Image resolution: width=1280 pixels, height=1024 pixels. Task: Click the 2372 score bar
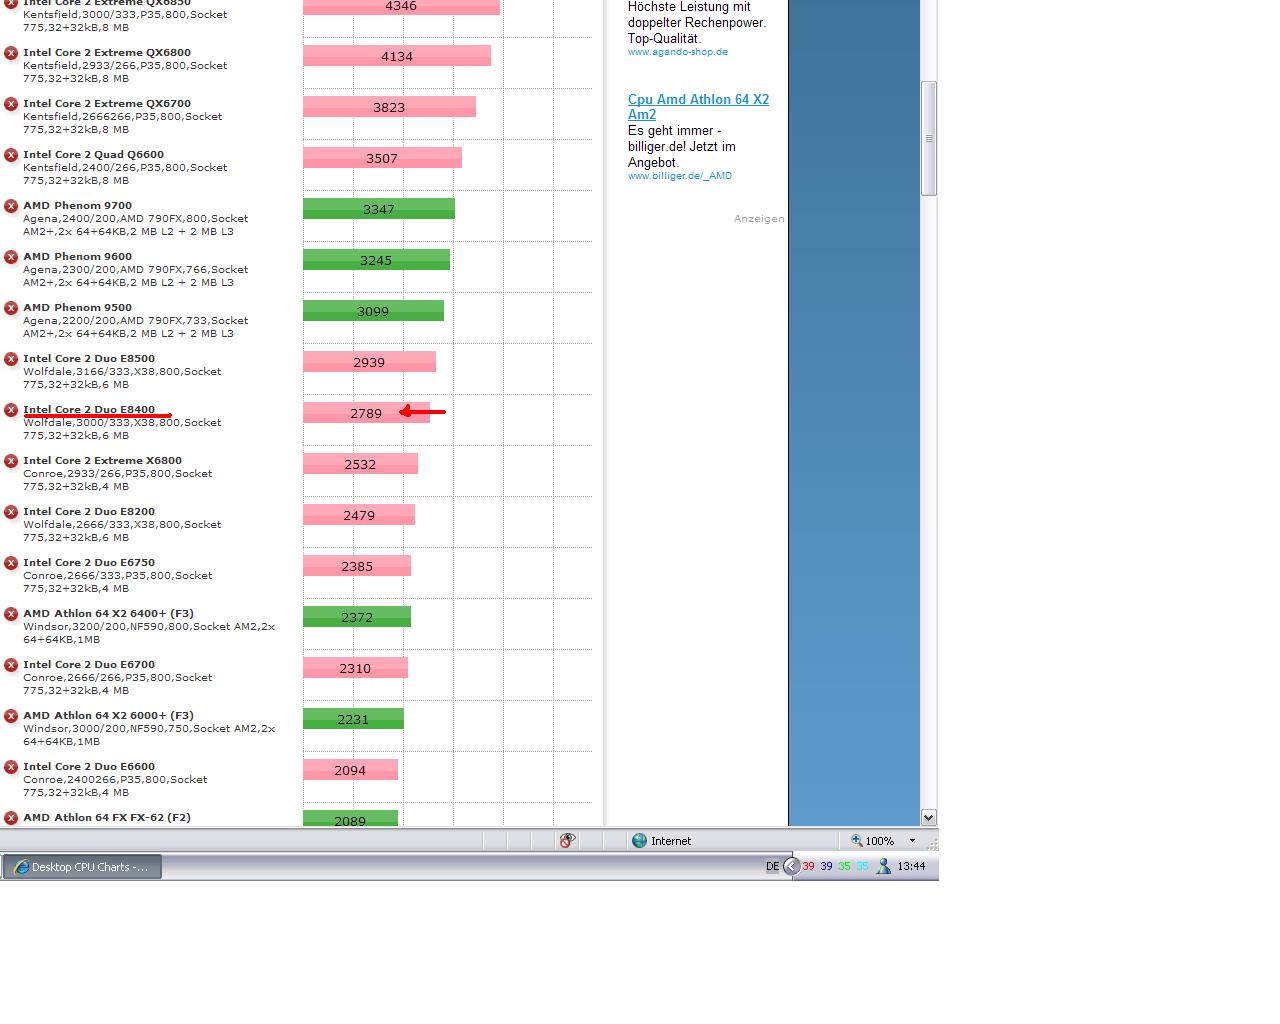tap(357, 617)
